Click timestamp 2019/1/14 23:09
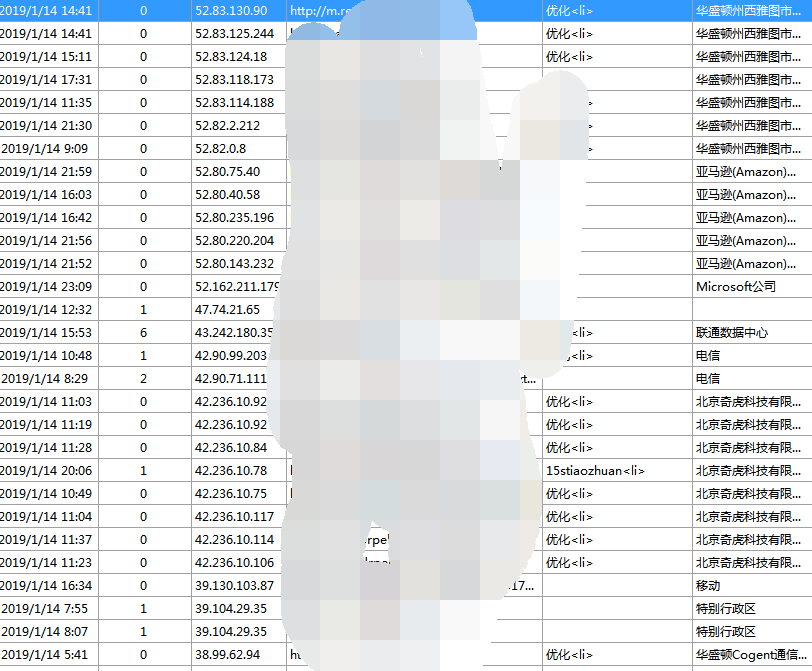 tap(46, 287)
